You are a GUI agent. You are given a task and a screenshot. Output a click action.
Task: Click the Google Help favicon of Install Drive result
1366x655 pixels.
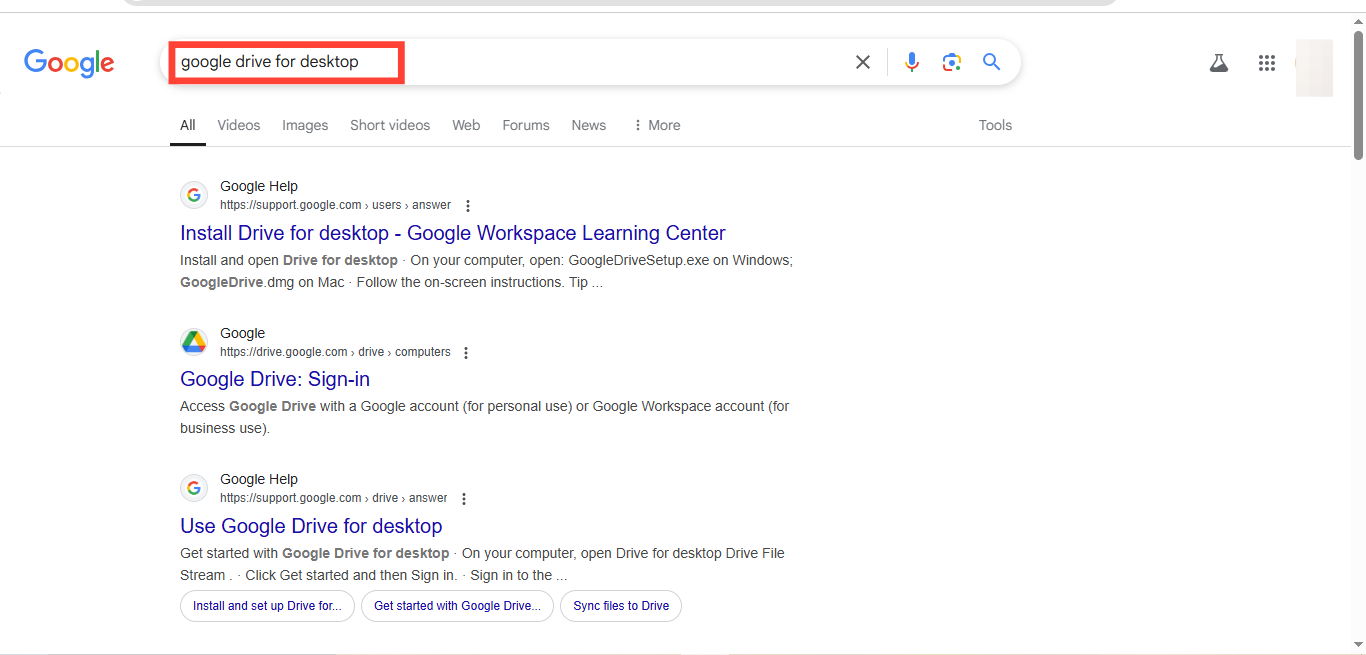tap(194, 195)
